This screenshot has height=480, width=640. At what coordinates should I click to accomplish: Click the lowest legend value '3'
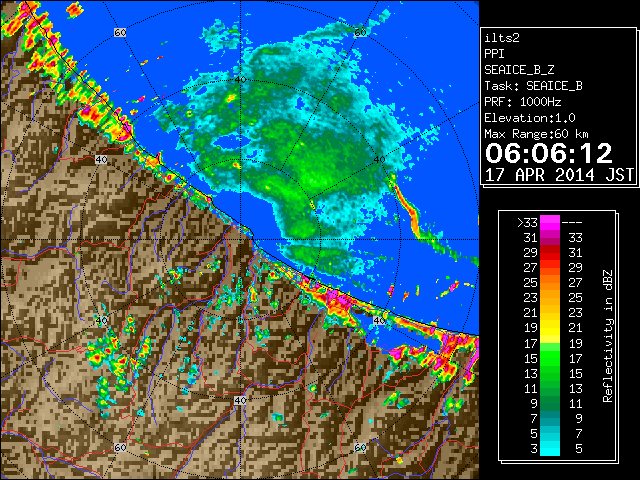[534, 449]
